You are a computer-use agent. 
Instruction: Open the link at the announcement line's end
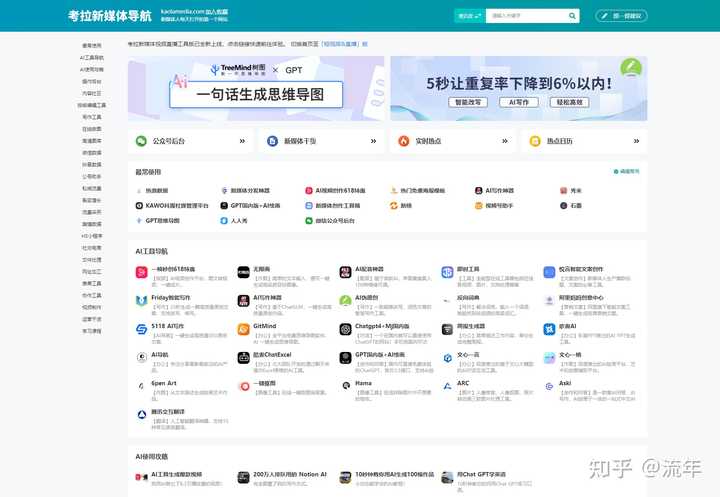(x=344, y=44)
